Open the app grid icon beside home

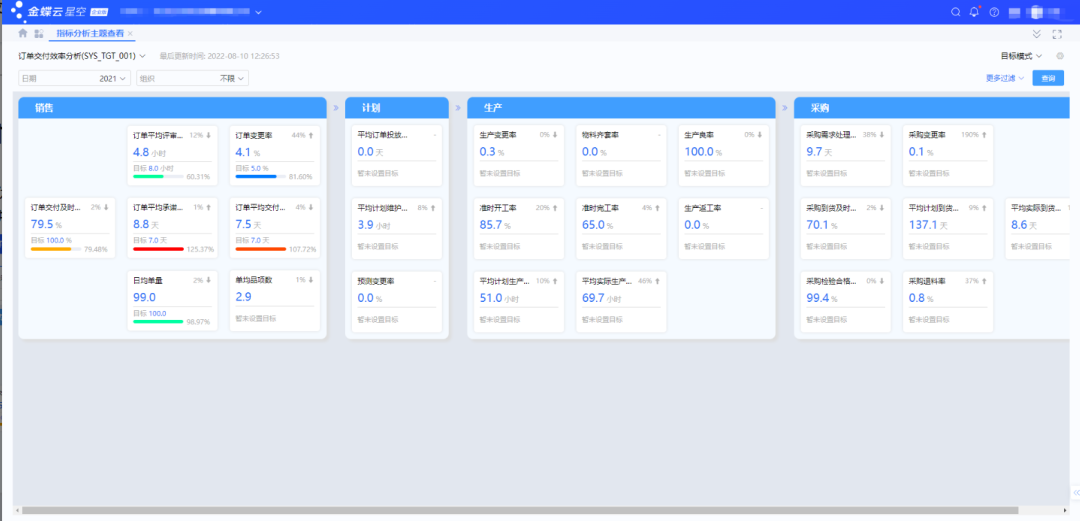(x=39, y=33)
